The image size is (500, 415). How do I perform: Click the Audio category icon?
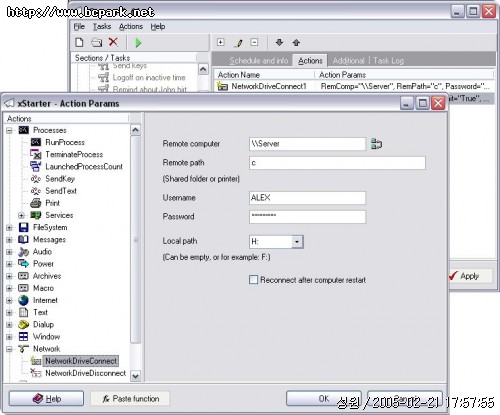pos(23,252)
